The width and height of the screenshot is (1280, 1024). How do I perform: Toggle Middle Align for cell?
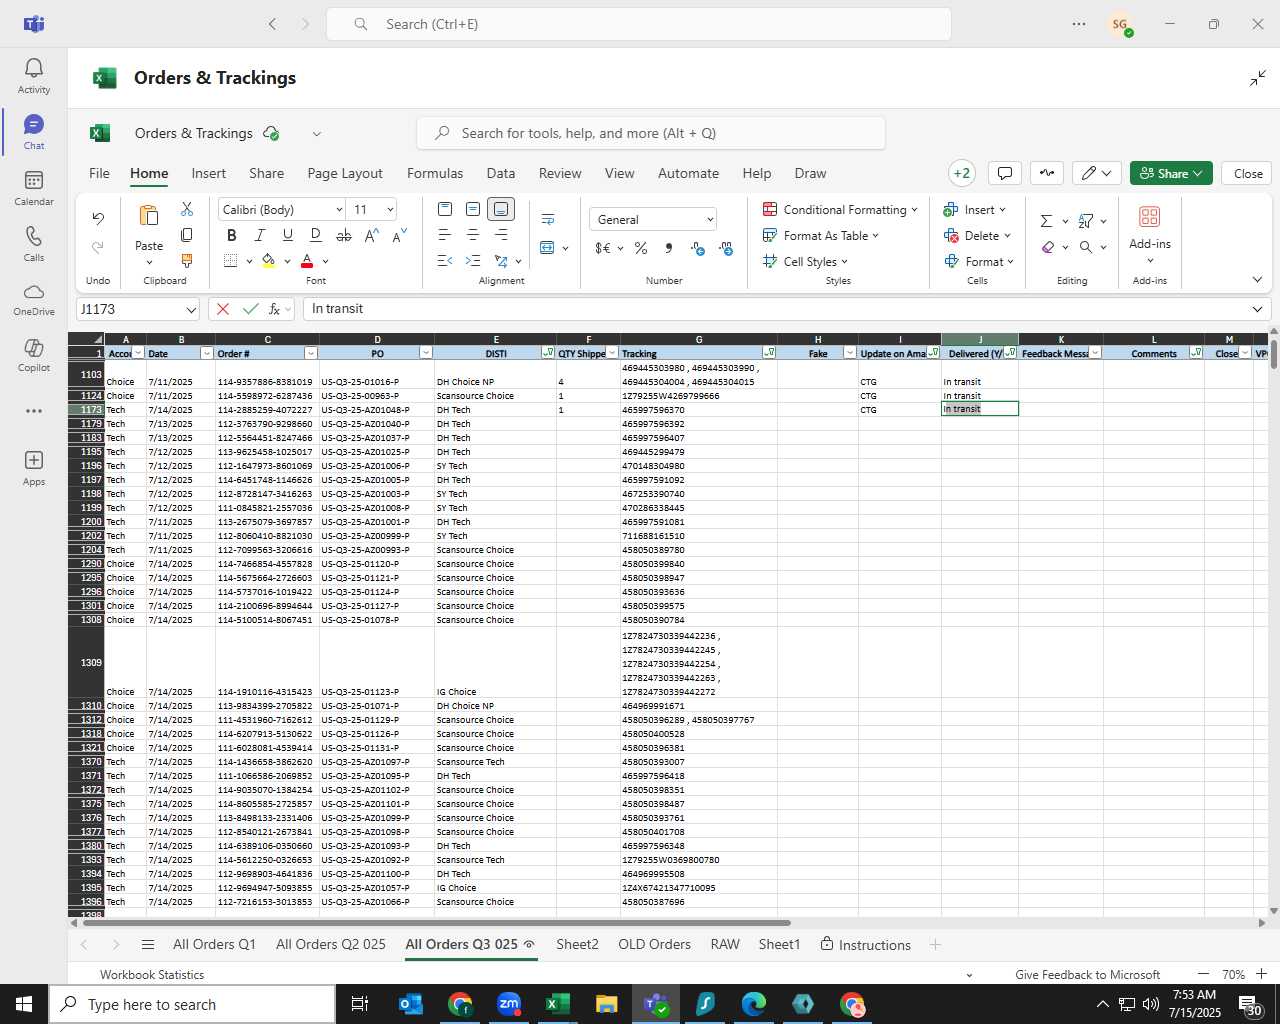tap(473, 209)
